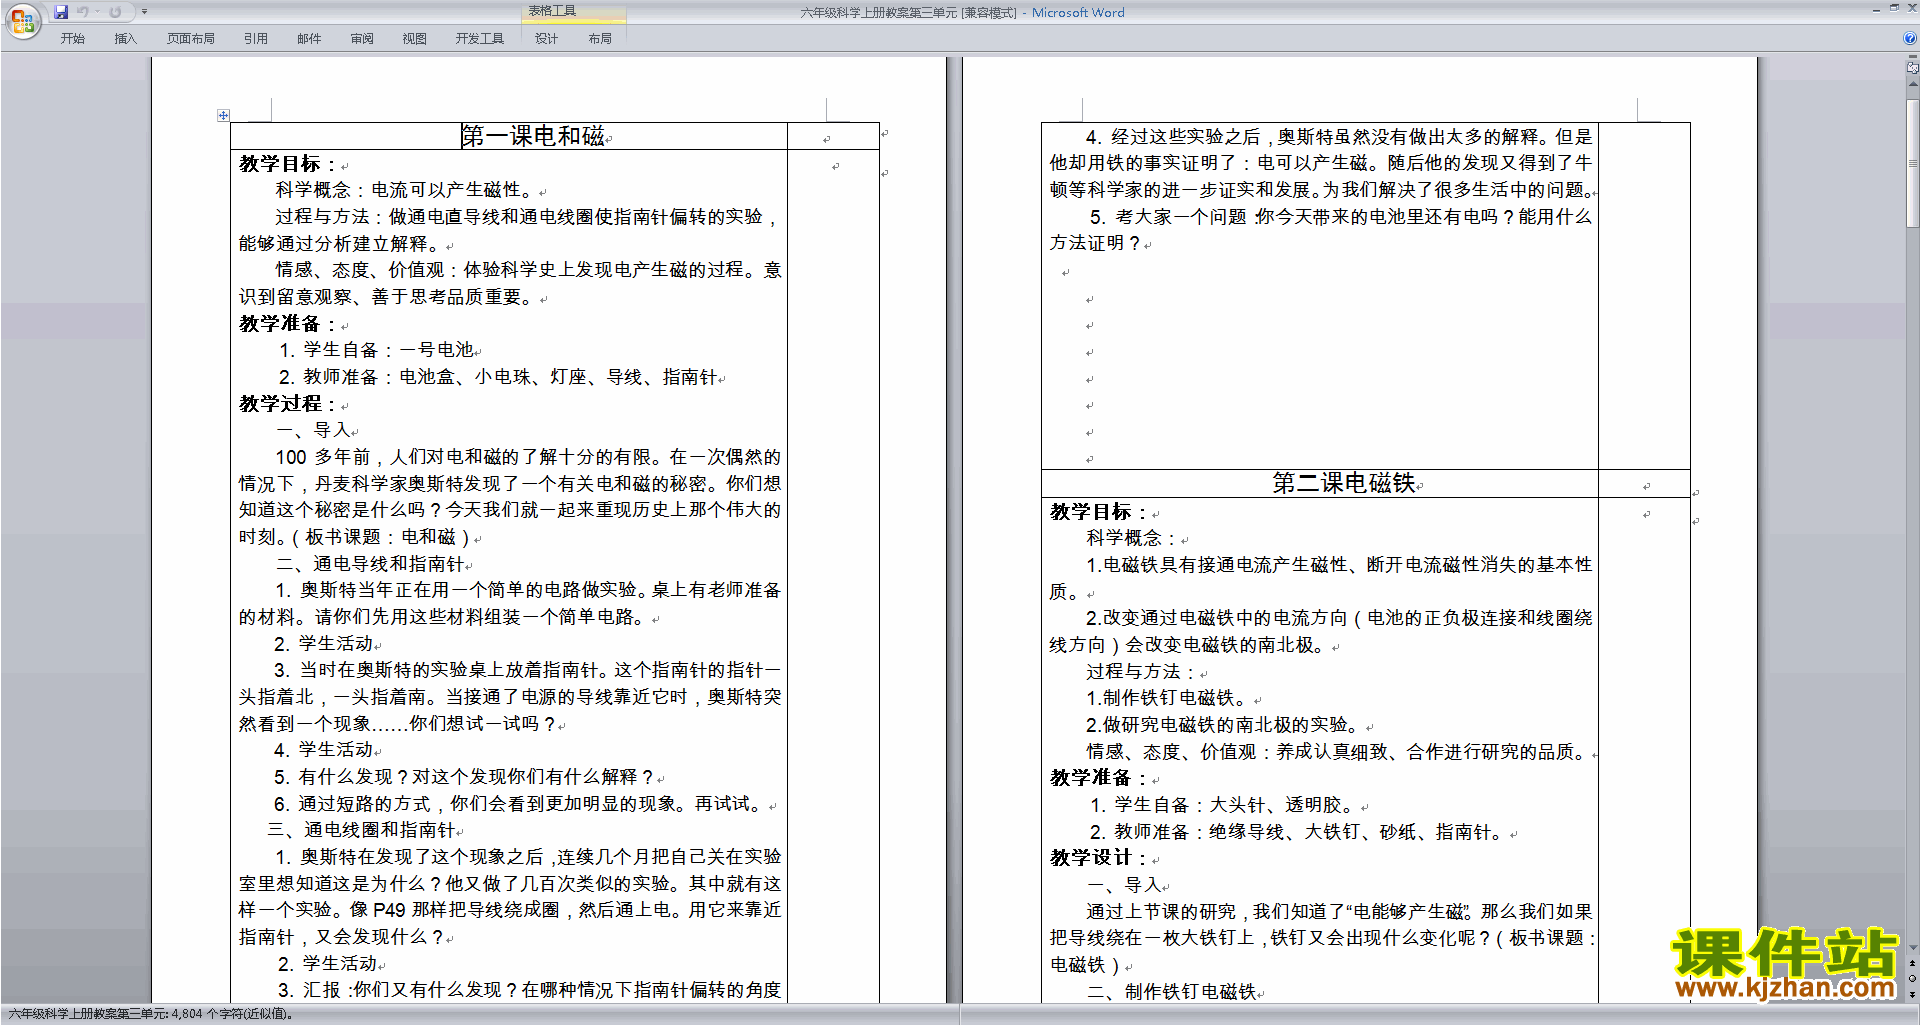
Task: Open Word Help question mark icon
Action: coord(1910,38)
